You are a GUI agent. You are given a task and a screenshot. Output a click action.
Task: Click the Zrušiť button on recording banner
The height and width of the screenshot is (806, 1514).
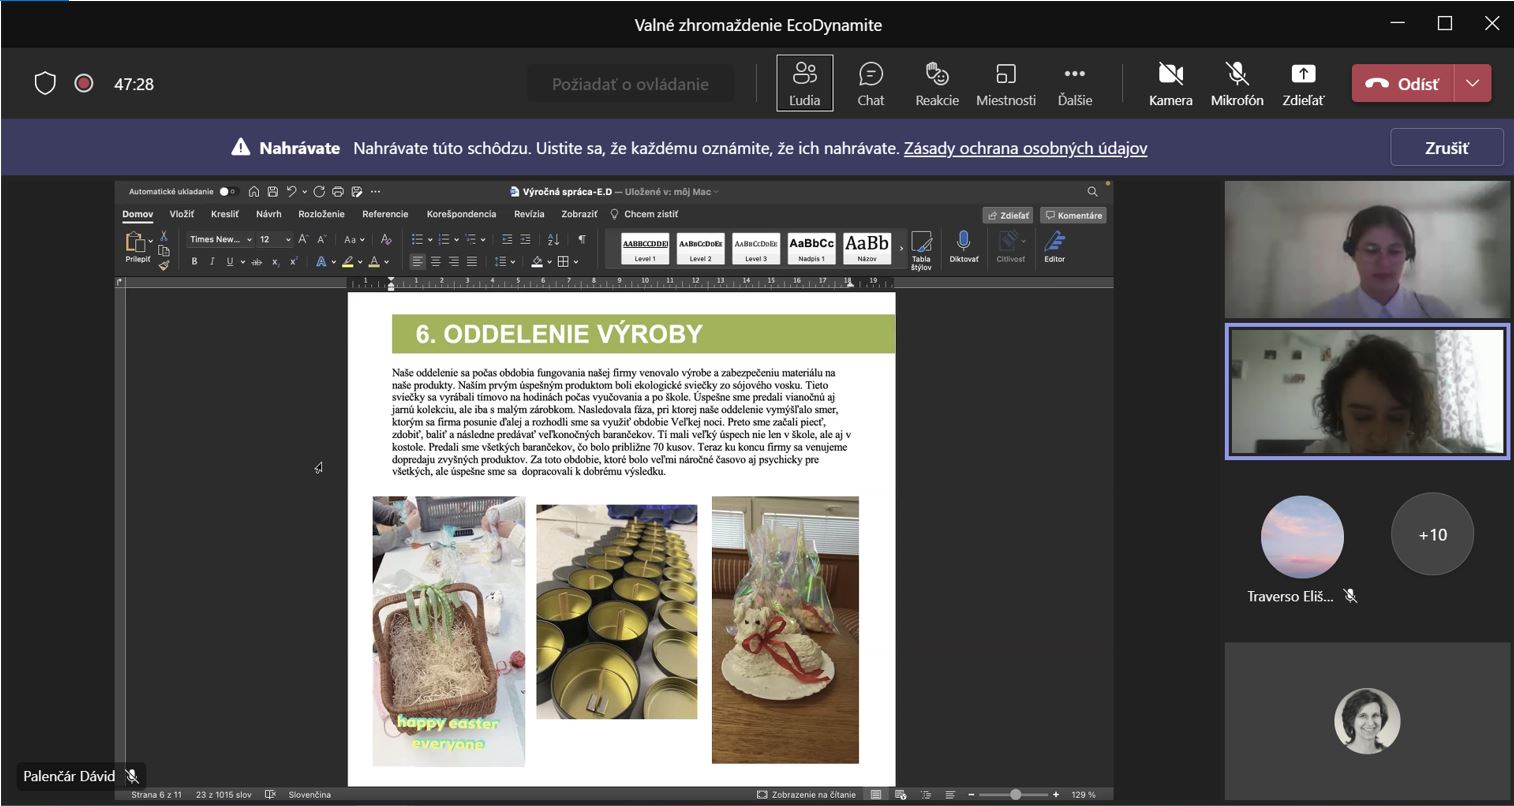pyautogui.click(x=1446, y=148)
